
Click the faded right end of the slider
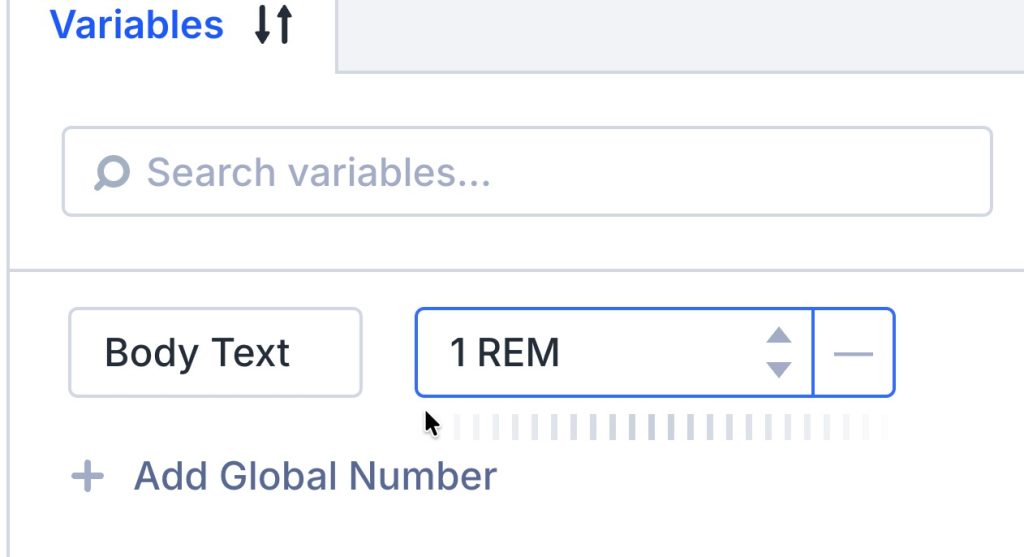[x=870, y=427]
